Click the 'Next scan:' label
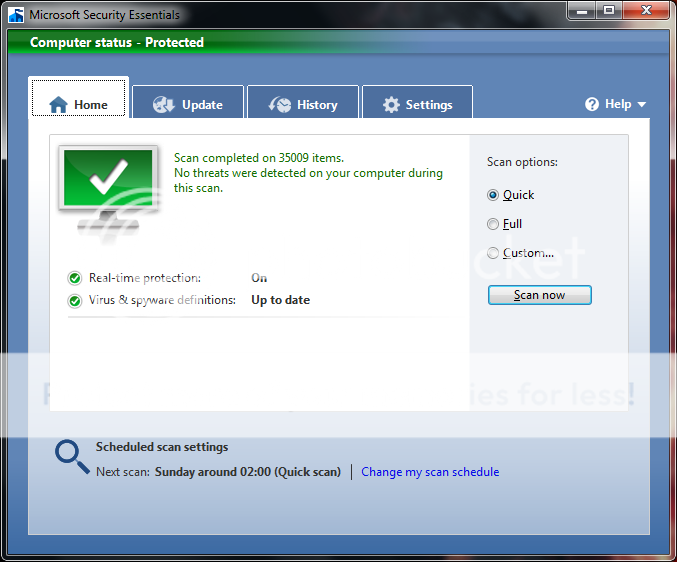Viewport: 677px width, 562px height. point(123,472)
